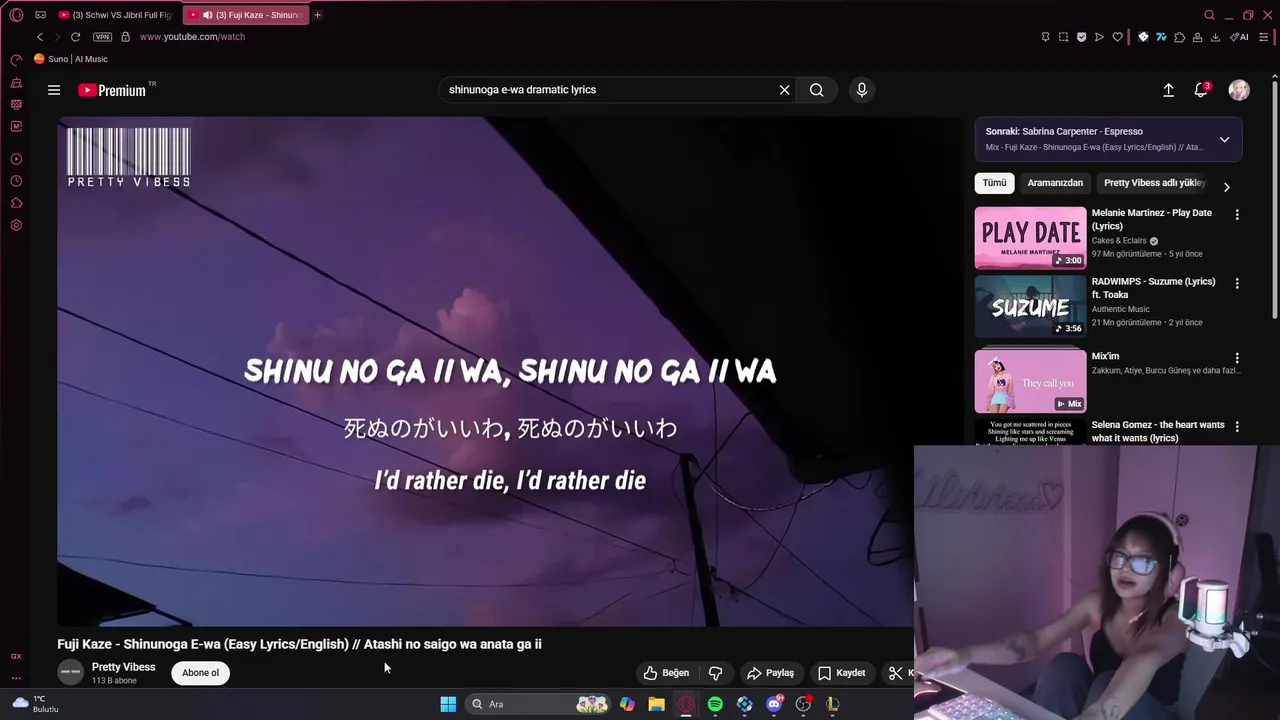This screenshot has height=720, width=1280.
Task: Expand the Sonraki mix playlist chevron
Action: click(x=1224, y=139)
